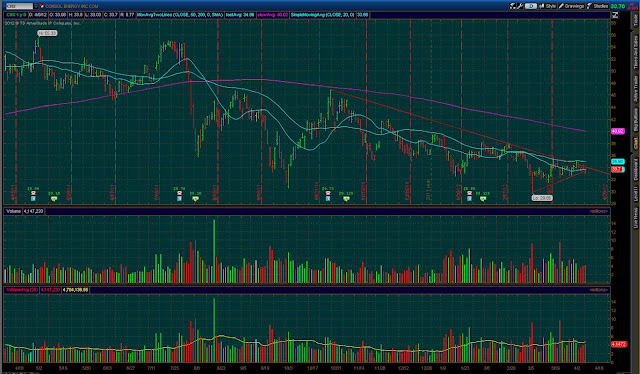Click the VolumeAvg study label
This screenshot has height=374, width=640.
(22, 289)
